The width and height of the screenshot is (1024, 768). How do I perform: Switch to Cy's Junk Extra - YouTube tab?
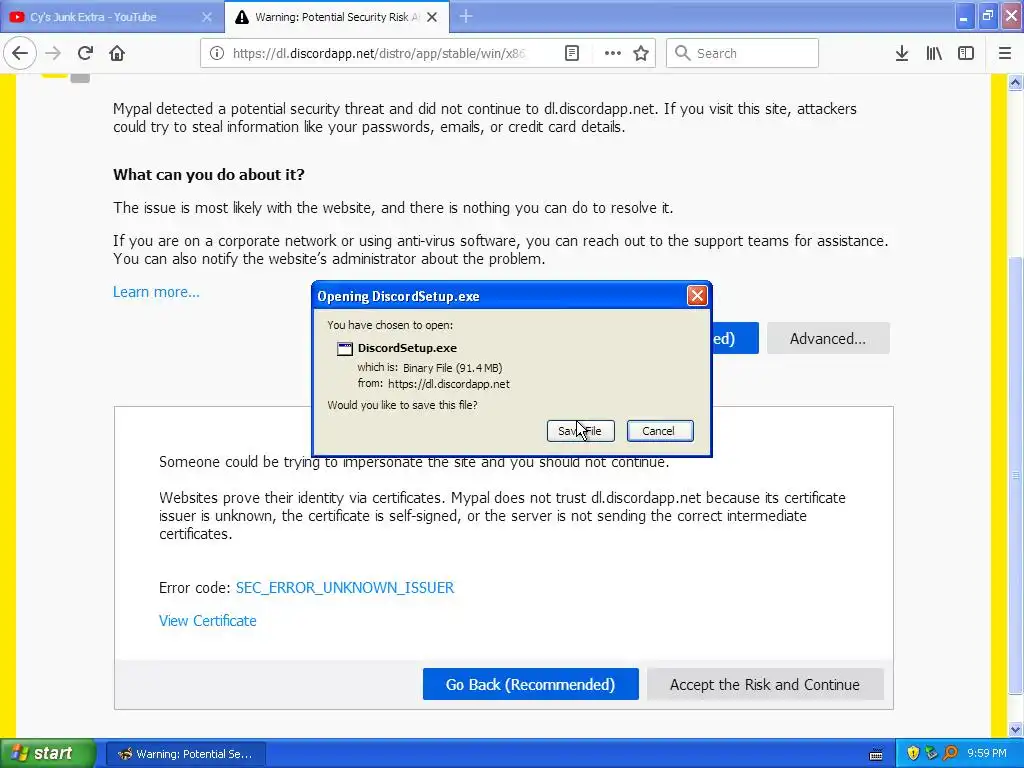(112, 17)
